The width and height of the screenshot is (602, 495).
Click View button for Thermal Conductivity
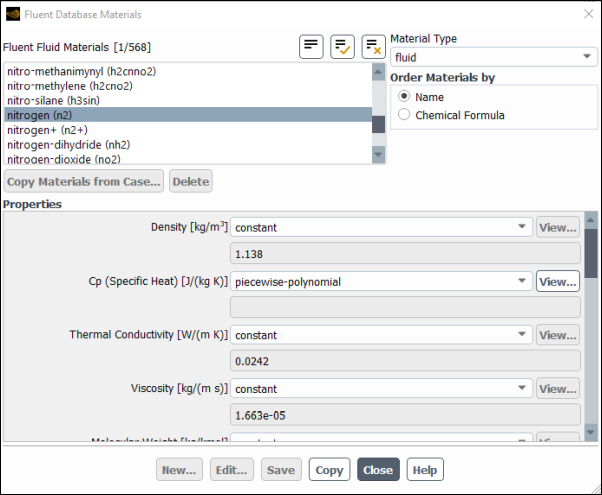[x=557, y=335]
